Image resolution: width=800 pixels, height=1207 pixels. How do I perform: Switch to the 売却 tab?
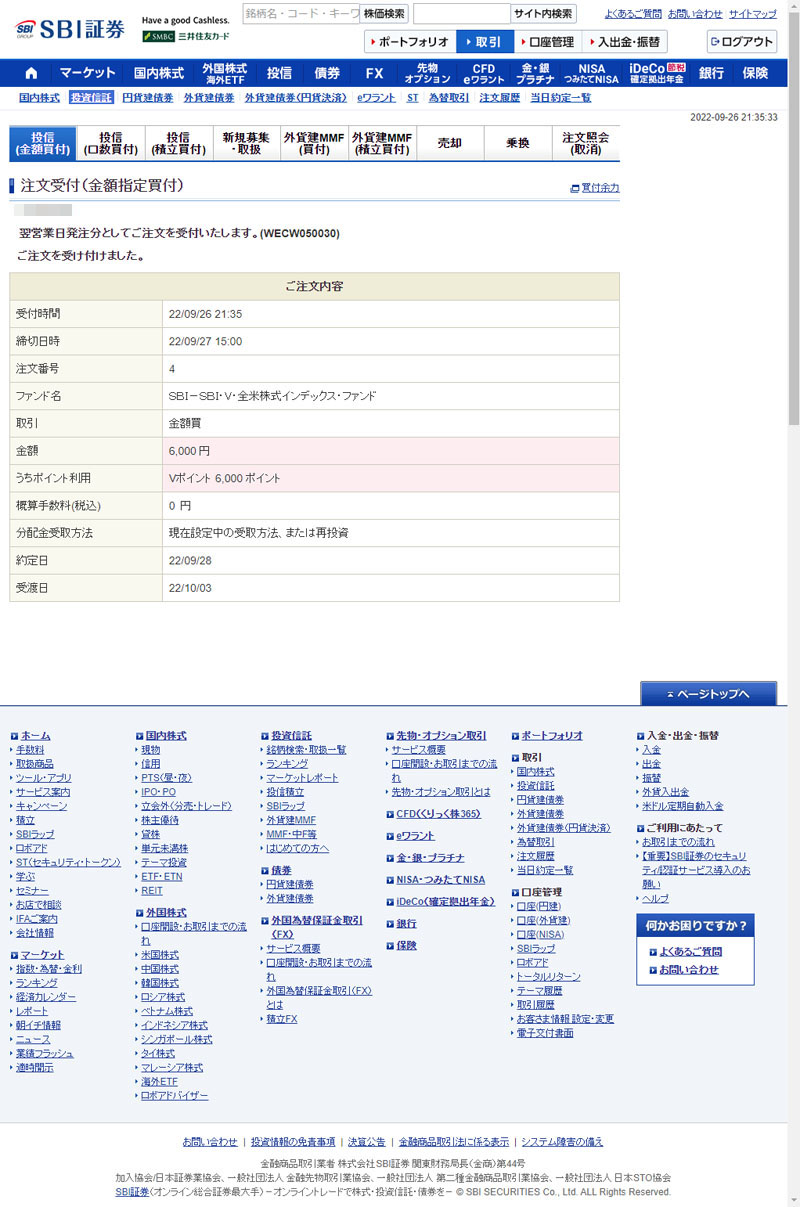(450, 144)
